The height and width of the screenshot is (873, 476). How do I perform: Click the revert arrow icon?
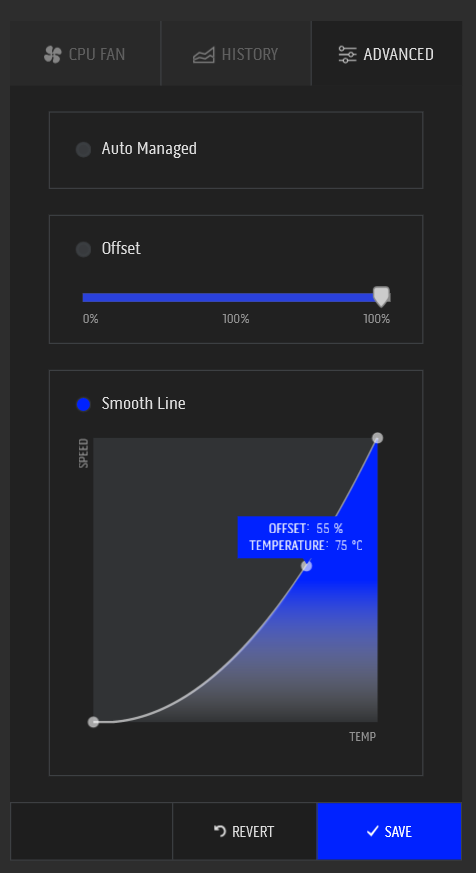click(x=220, y=831)
